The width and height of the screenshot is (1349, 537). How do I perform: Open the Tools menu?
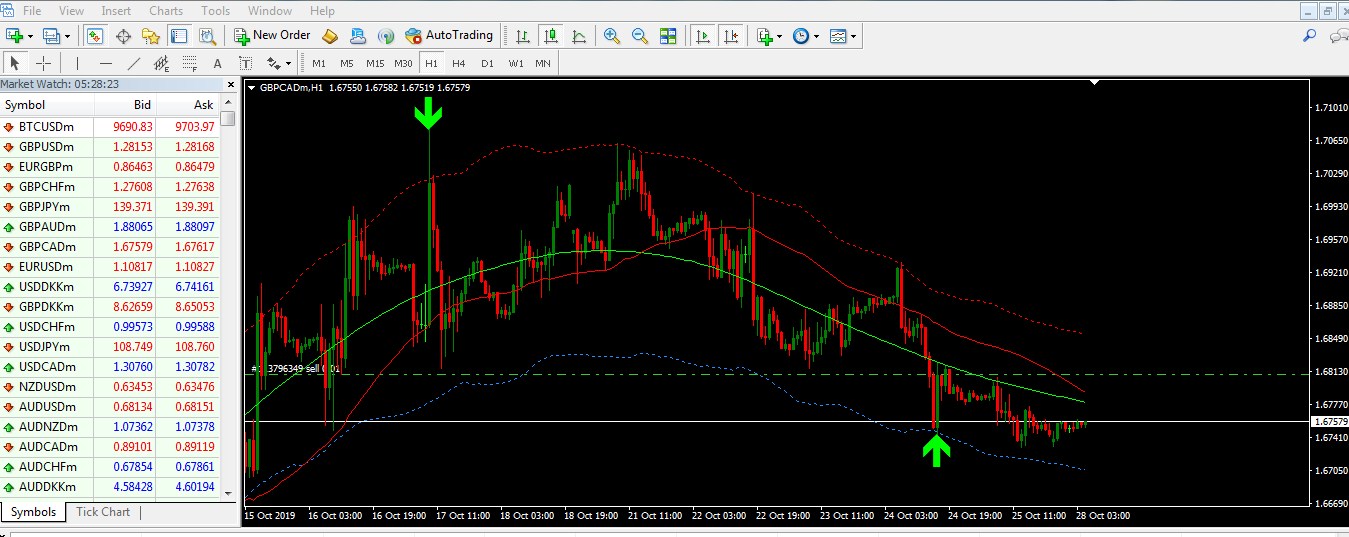(x=215, y=11)
